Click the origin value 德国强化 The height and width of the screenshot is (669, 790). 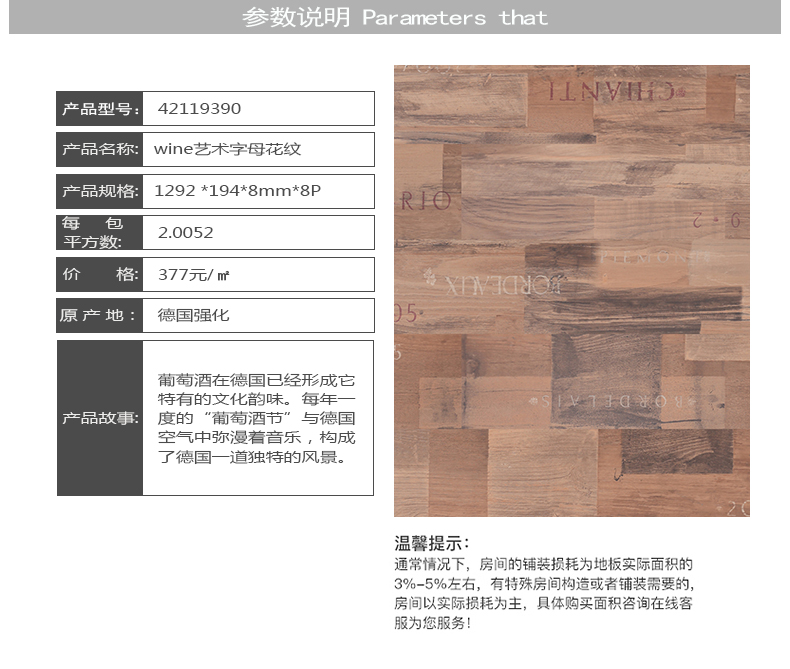[x=193, y=315]
